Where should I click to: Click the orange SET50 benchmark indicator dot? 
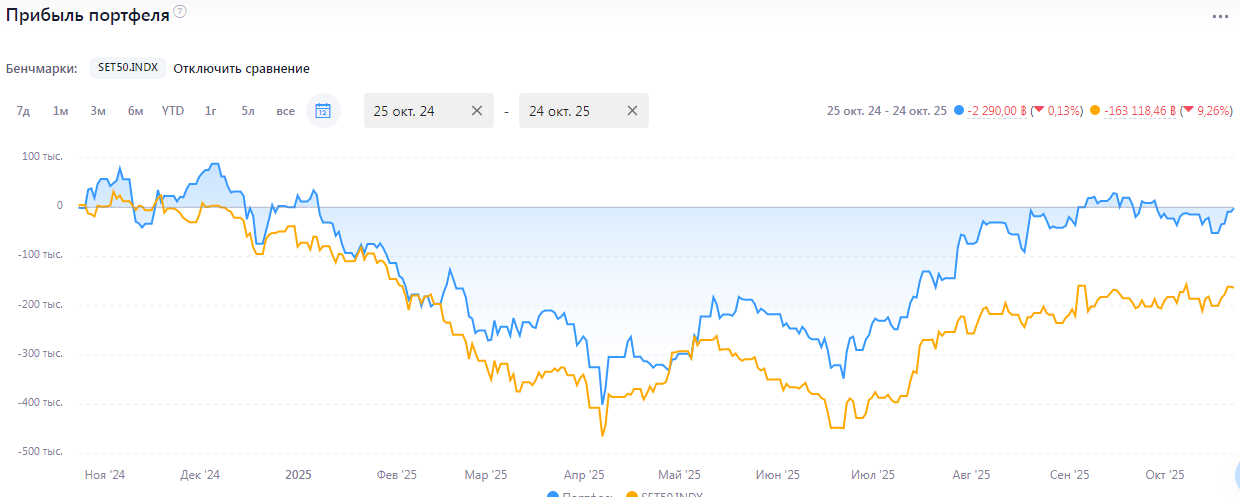point(1096,111)
